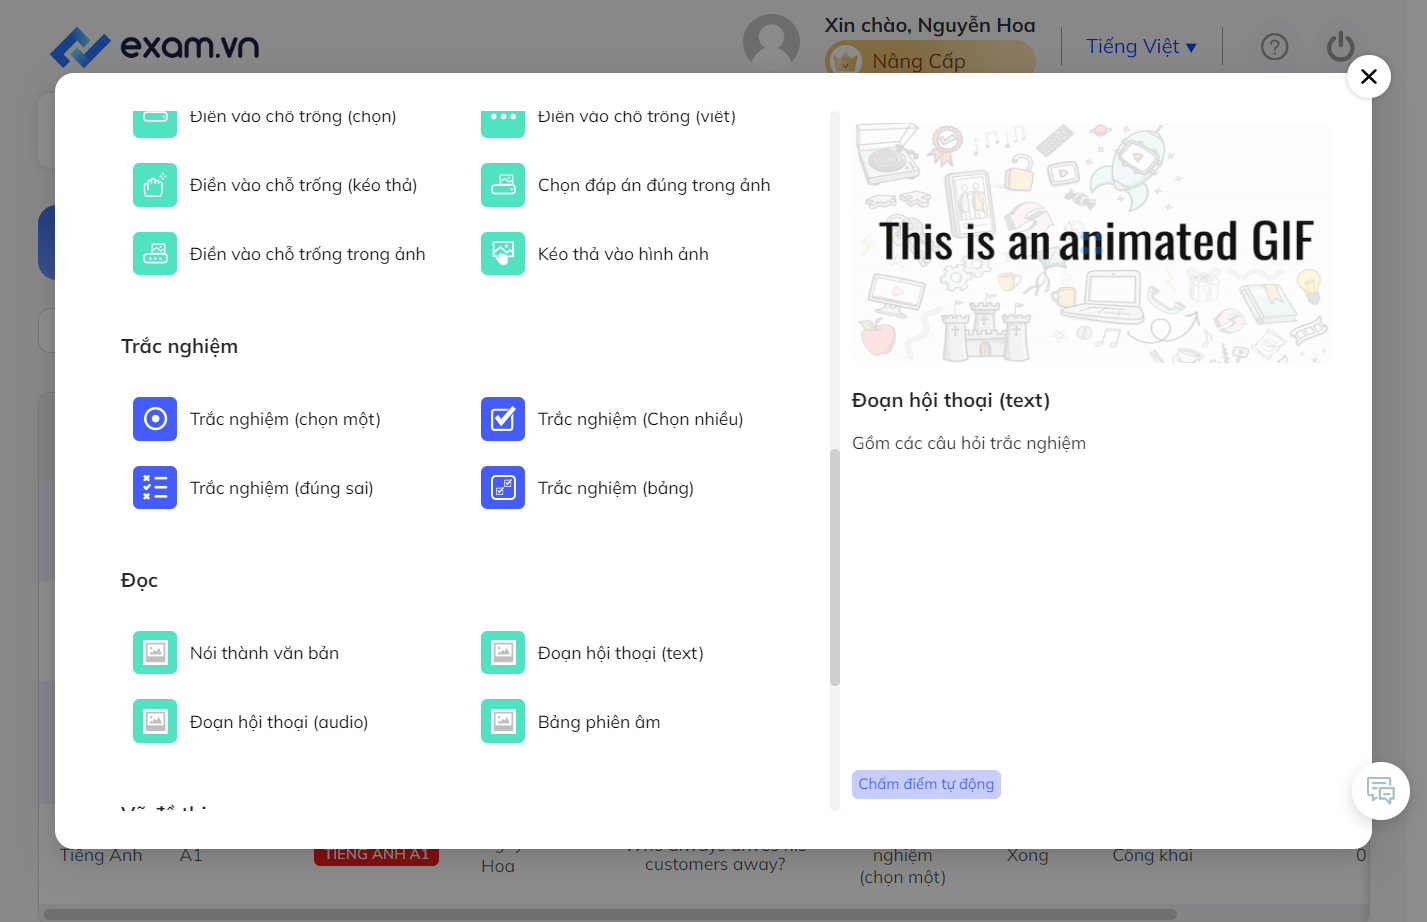Click the 'Trắc nghiệm (đúng sai)' list icon
This screenshot has height=922, width=1427.
155,488
